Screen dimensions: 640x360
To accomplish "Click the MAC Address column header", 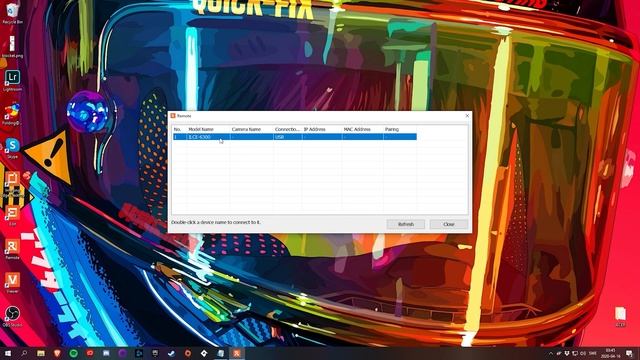I will pyautogui.click(x=362, y=129).
